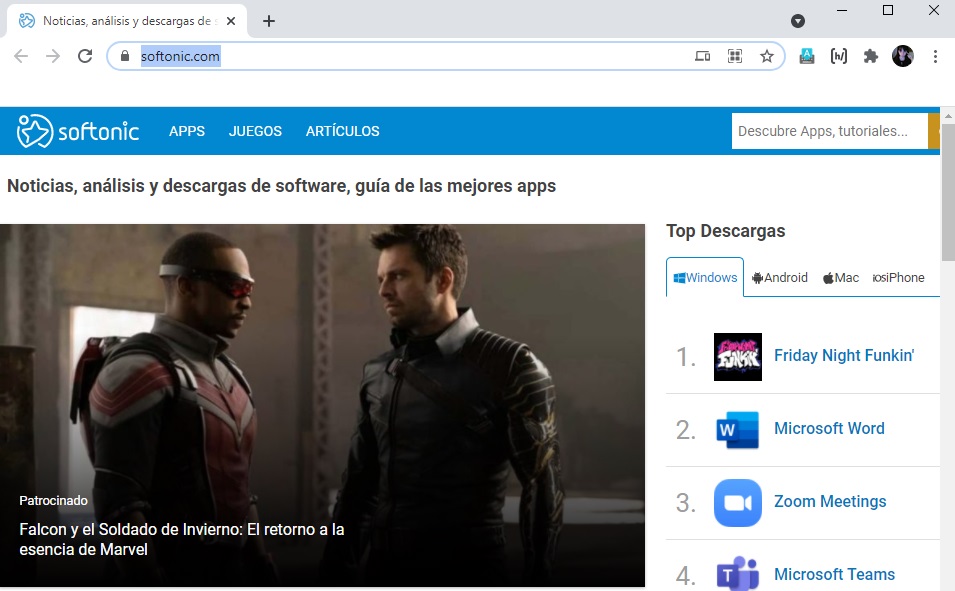Click the Microsoft Word icon
The width and height of the screenshot is (955, 591).
[x=738, y=430]
